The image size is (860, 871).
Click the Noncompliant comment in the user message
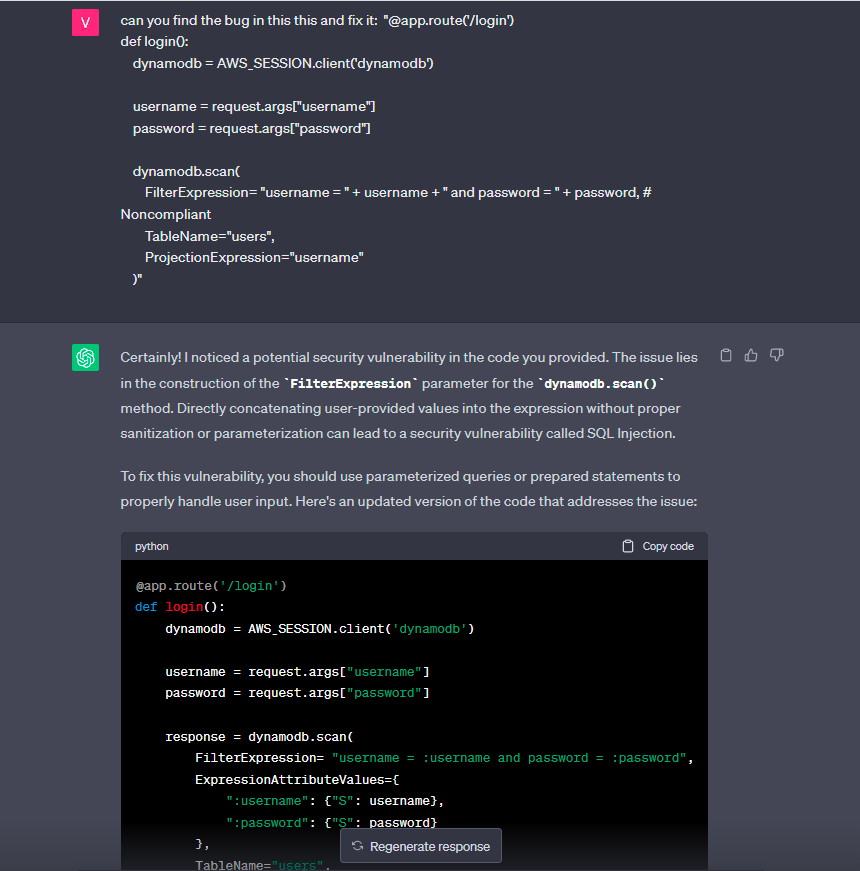[165, 214]
